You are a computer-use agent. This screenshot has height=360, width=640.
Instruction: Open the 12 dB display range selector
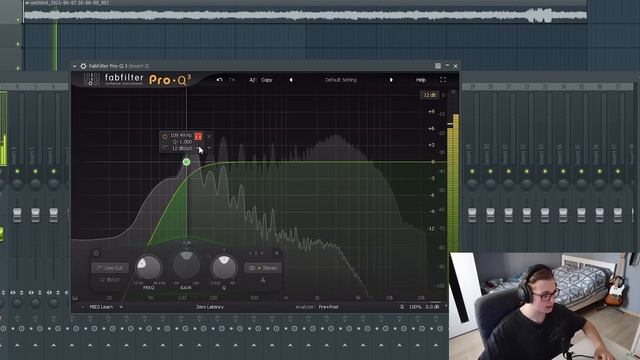click(x=429, y=95)
